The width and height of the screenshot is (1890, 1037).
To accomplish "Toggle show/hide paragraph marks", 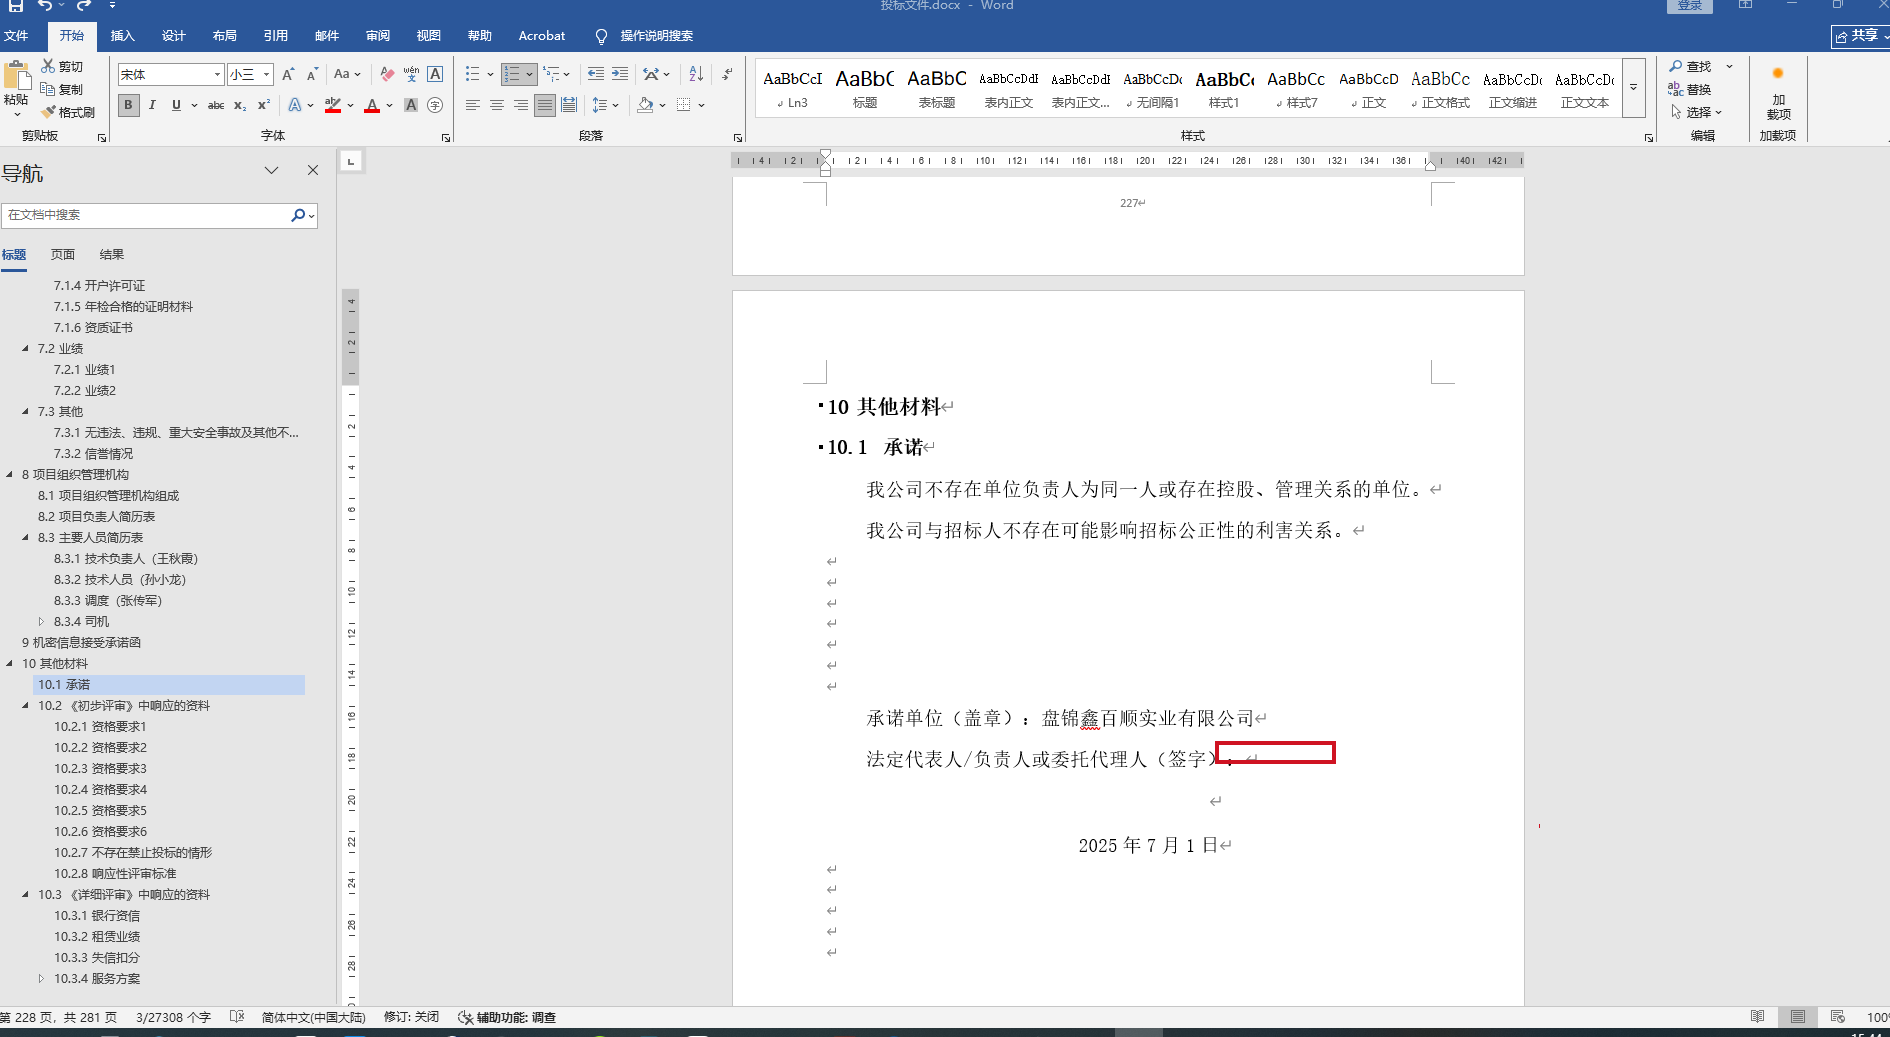I will (727, 74).
